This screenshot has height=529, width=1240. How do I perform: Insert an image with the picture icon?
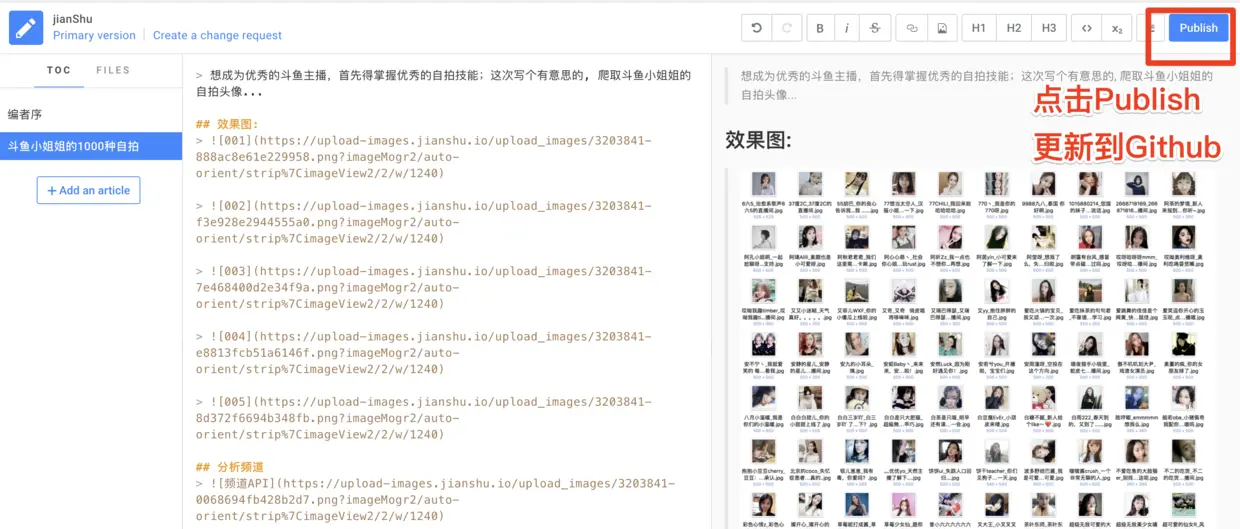click(x=941, y=28)
